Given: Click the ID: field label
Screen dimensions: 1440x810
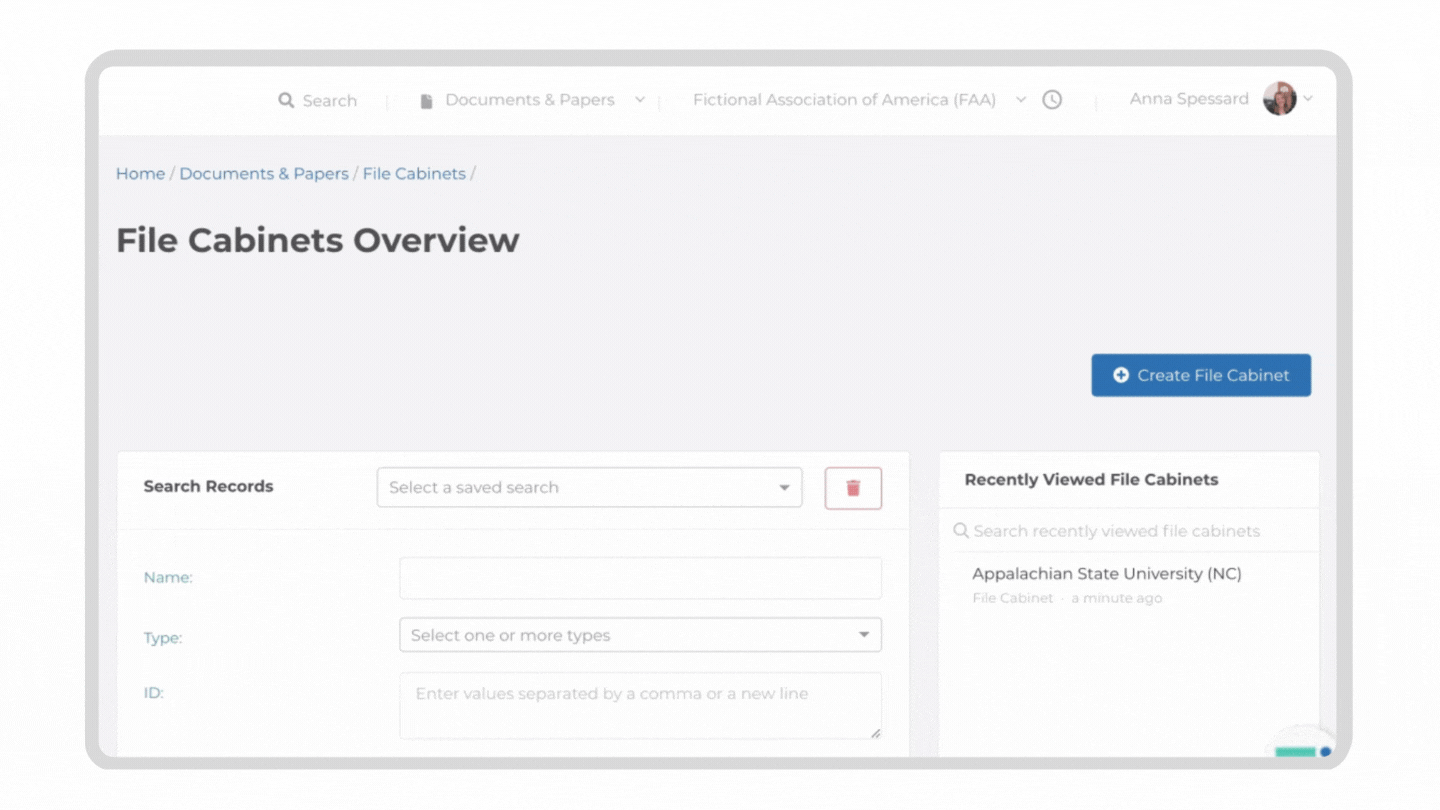Looking at the screenshot, I should coord(153,692).
